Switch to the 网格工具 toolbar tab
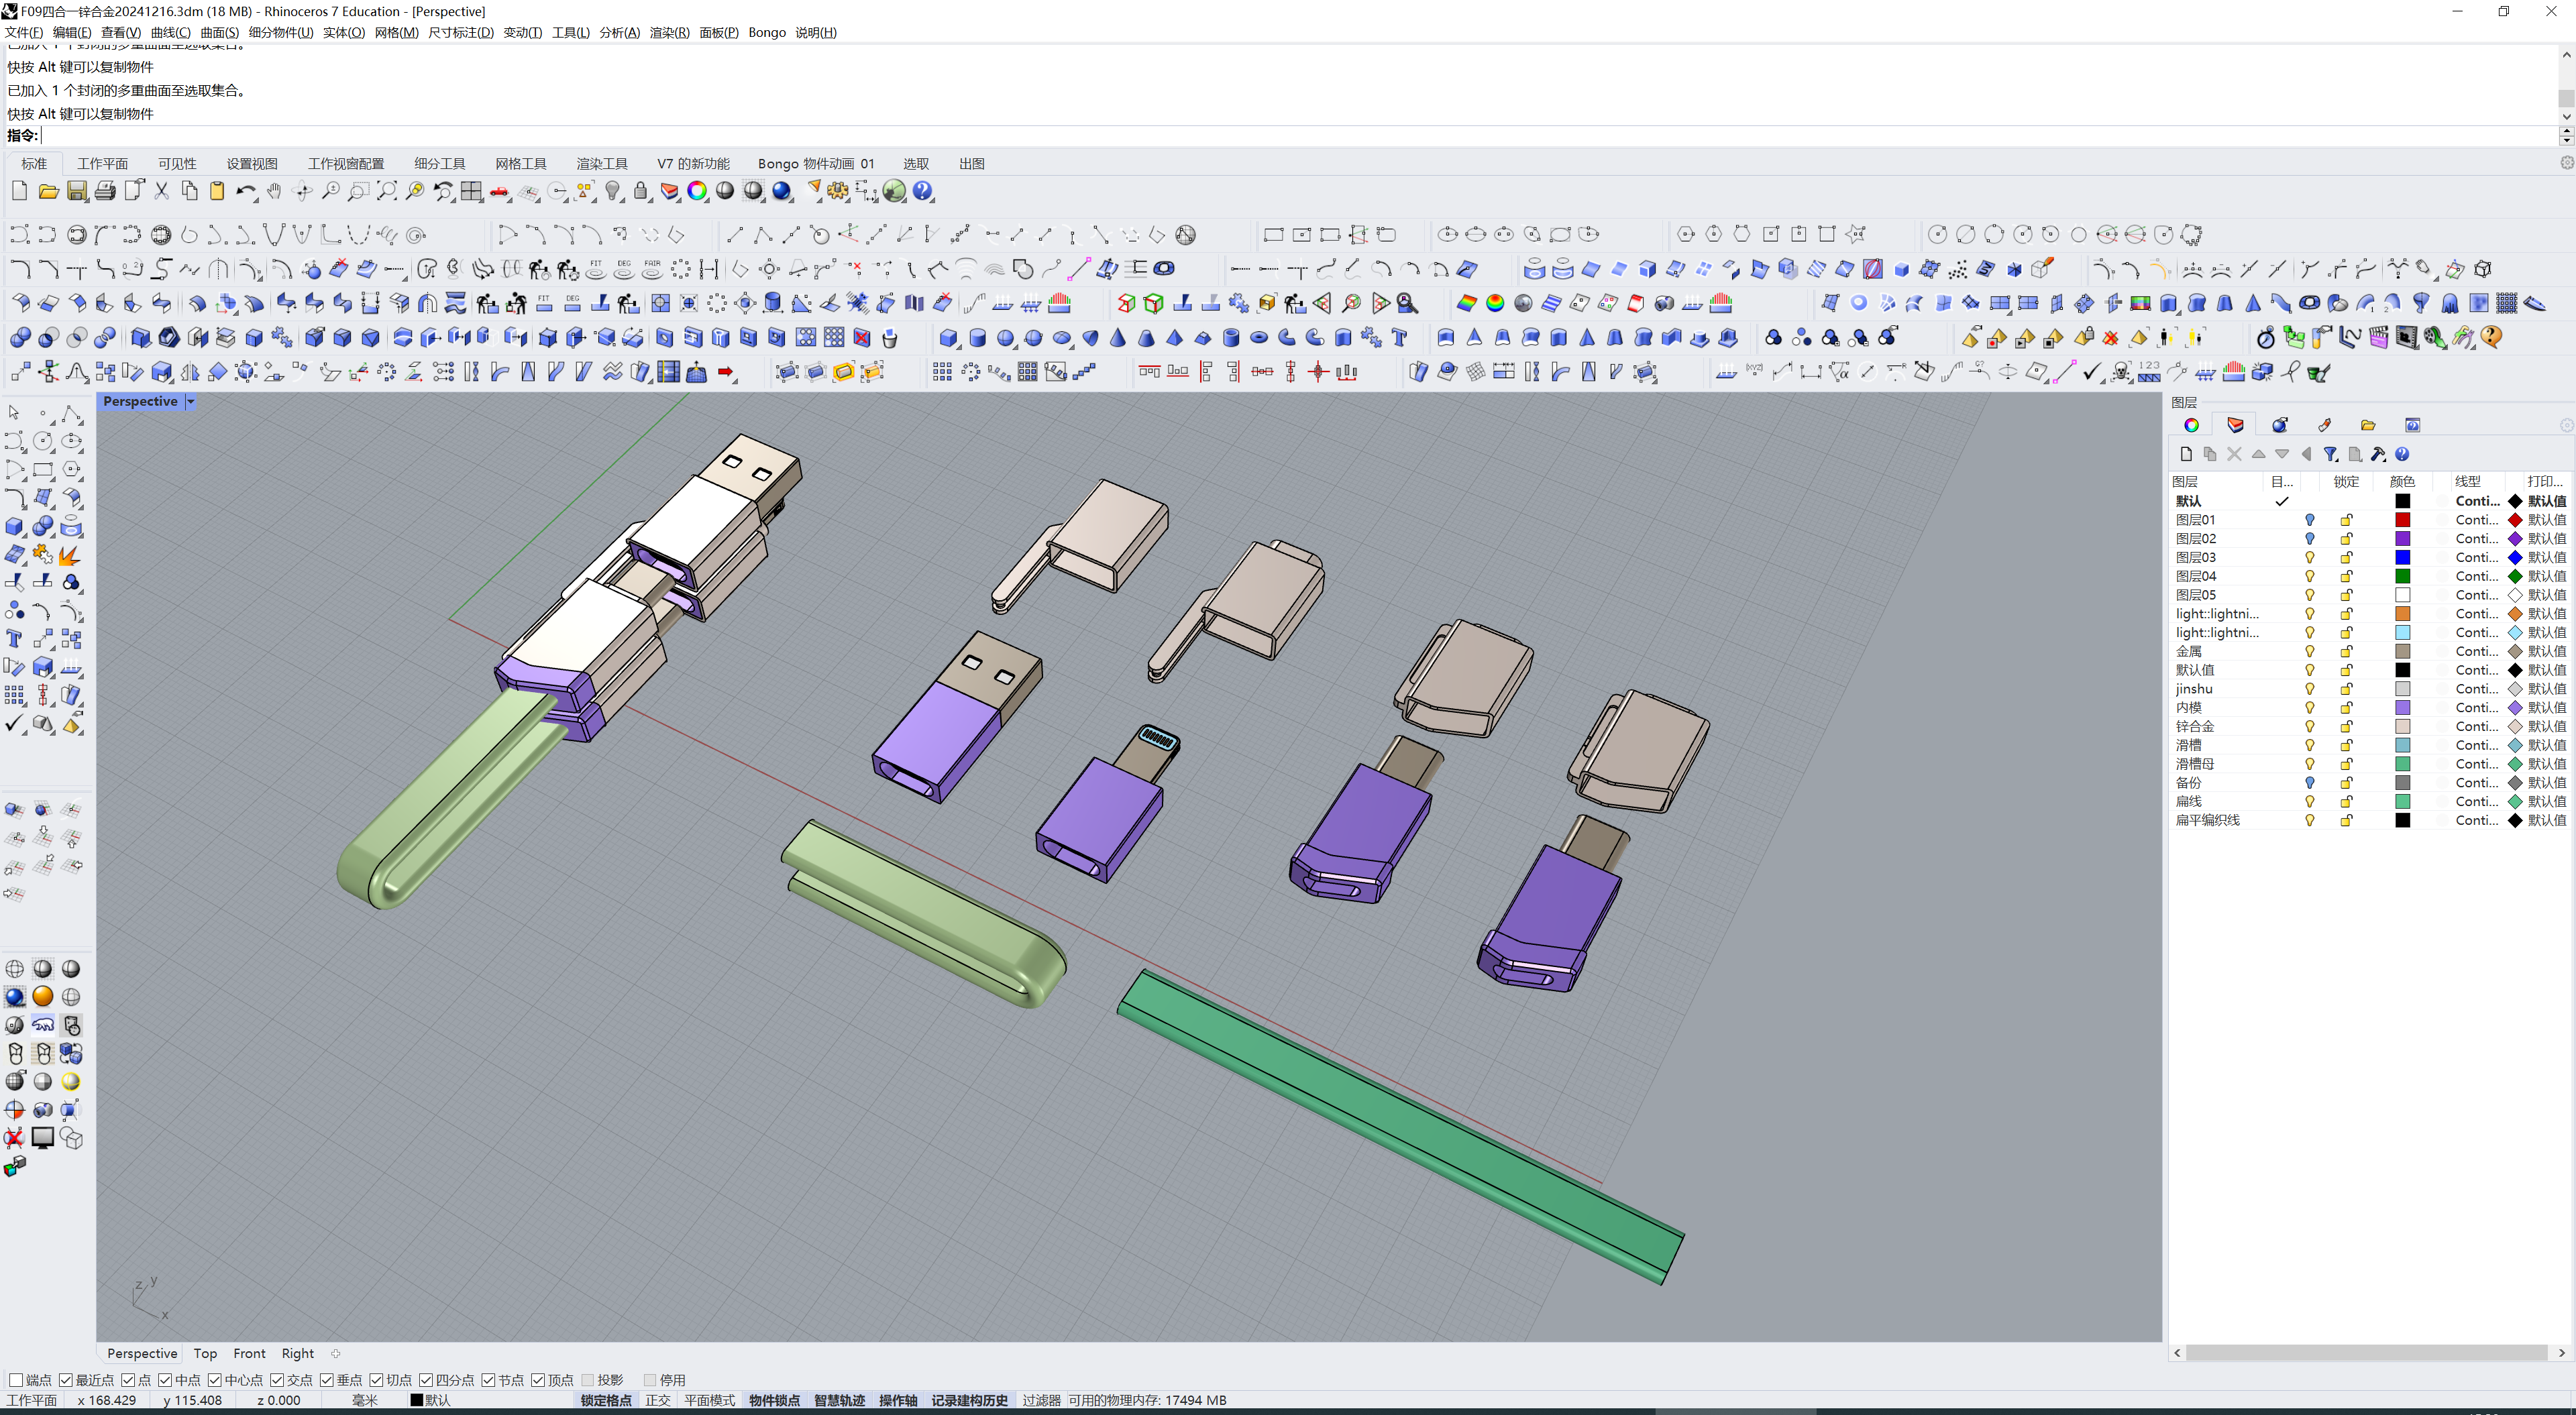The width and height of the screenshot is (2576, 1415). [520, 163]
